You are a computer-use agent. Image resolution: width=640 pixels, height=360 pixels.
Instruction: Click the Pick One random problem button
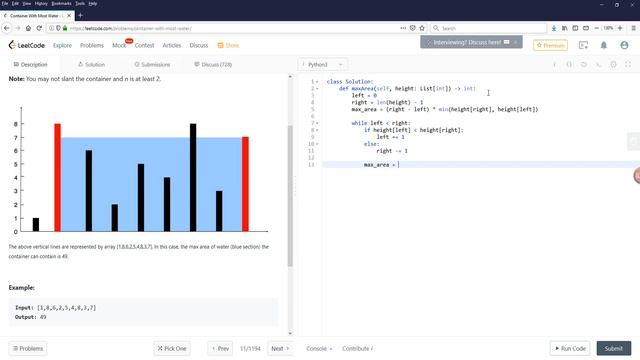[172, 349]
